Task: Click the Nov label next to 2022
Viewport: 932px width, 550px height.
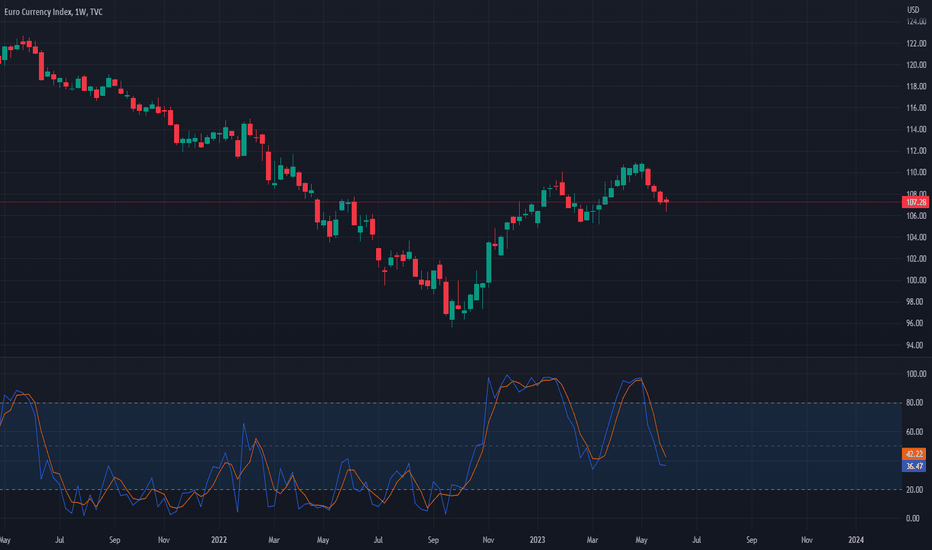Action: click(x=163, y=540)
